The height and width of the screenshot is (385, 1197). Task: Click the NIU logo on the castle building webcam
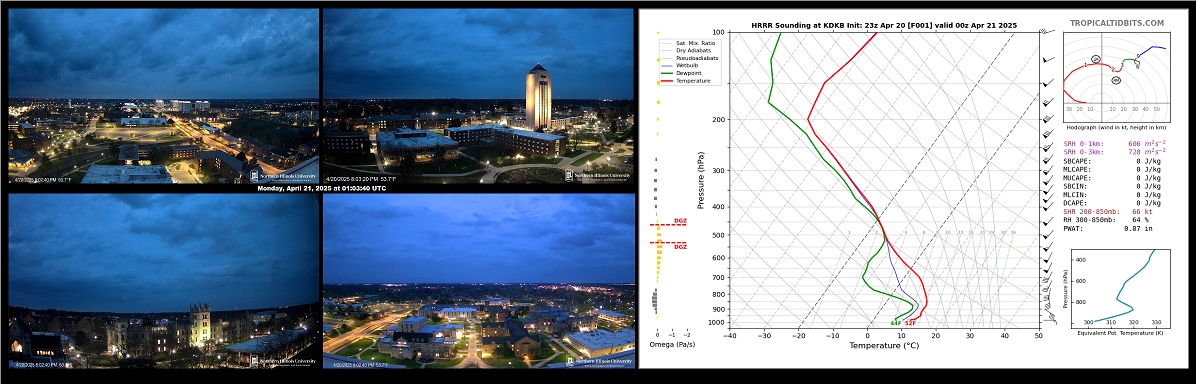pos(283,361)
